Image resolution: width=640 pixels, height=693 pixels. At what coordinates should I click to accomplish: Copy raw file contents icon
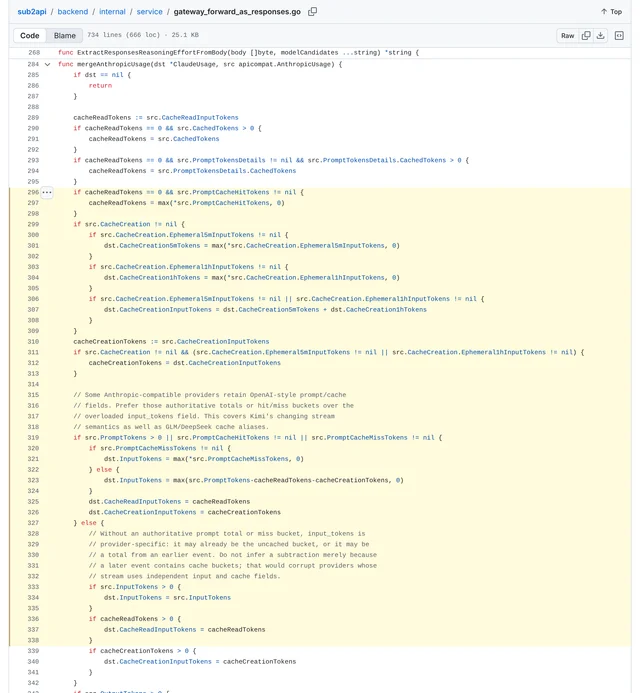click(x=586, y=36)
